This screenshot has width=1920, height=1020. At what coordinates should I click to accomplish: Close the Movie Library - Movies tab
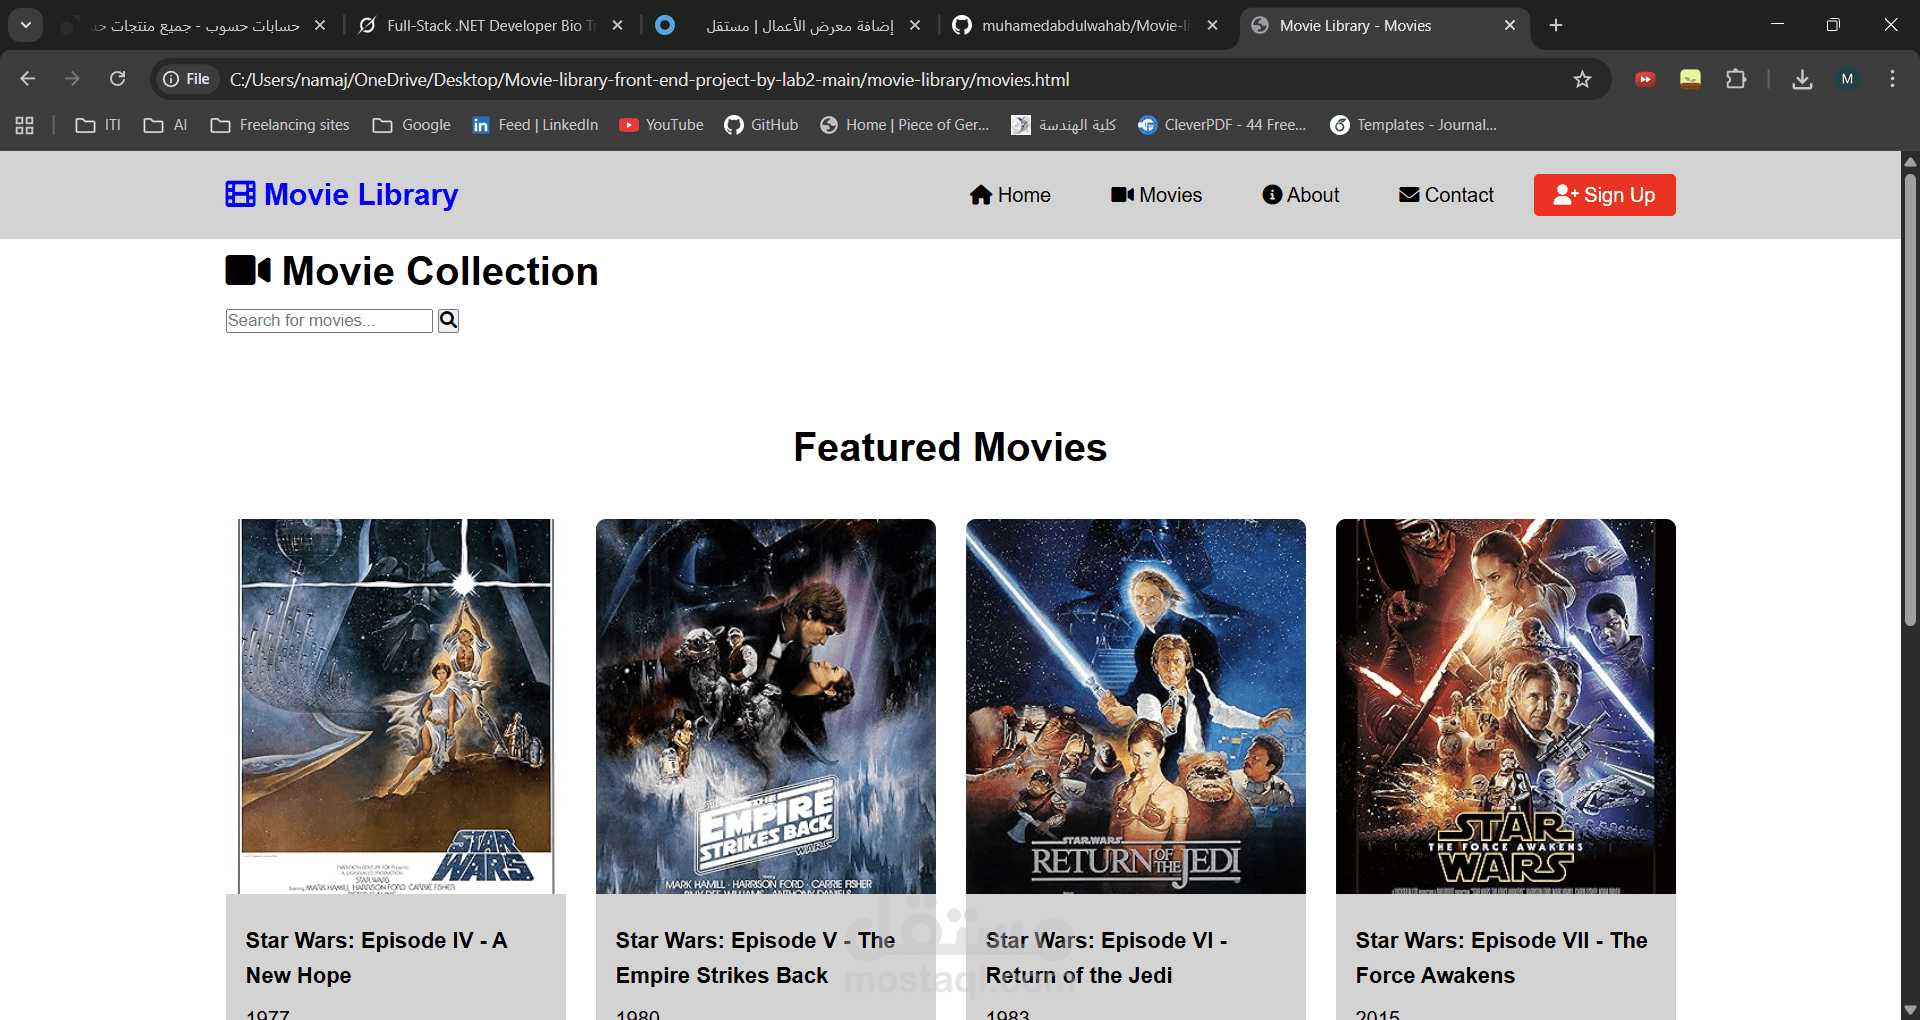click(1510, 25)
